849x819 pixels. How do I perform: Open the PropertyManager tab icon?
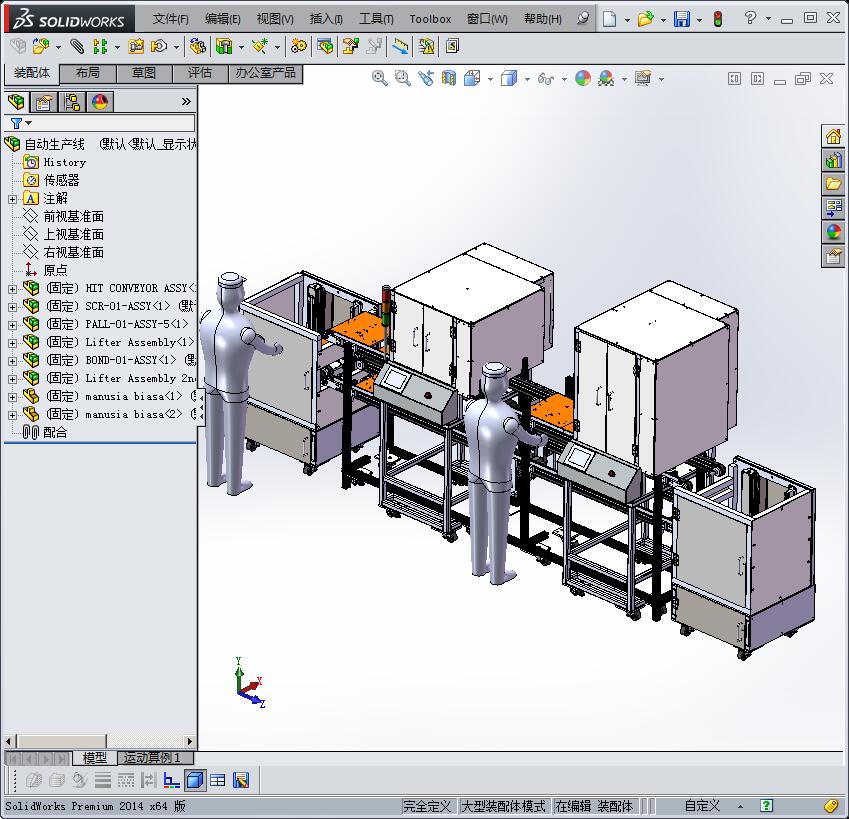pyautogui.click(x=44, y=102)
